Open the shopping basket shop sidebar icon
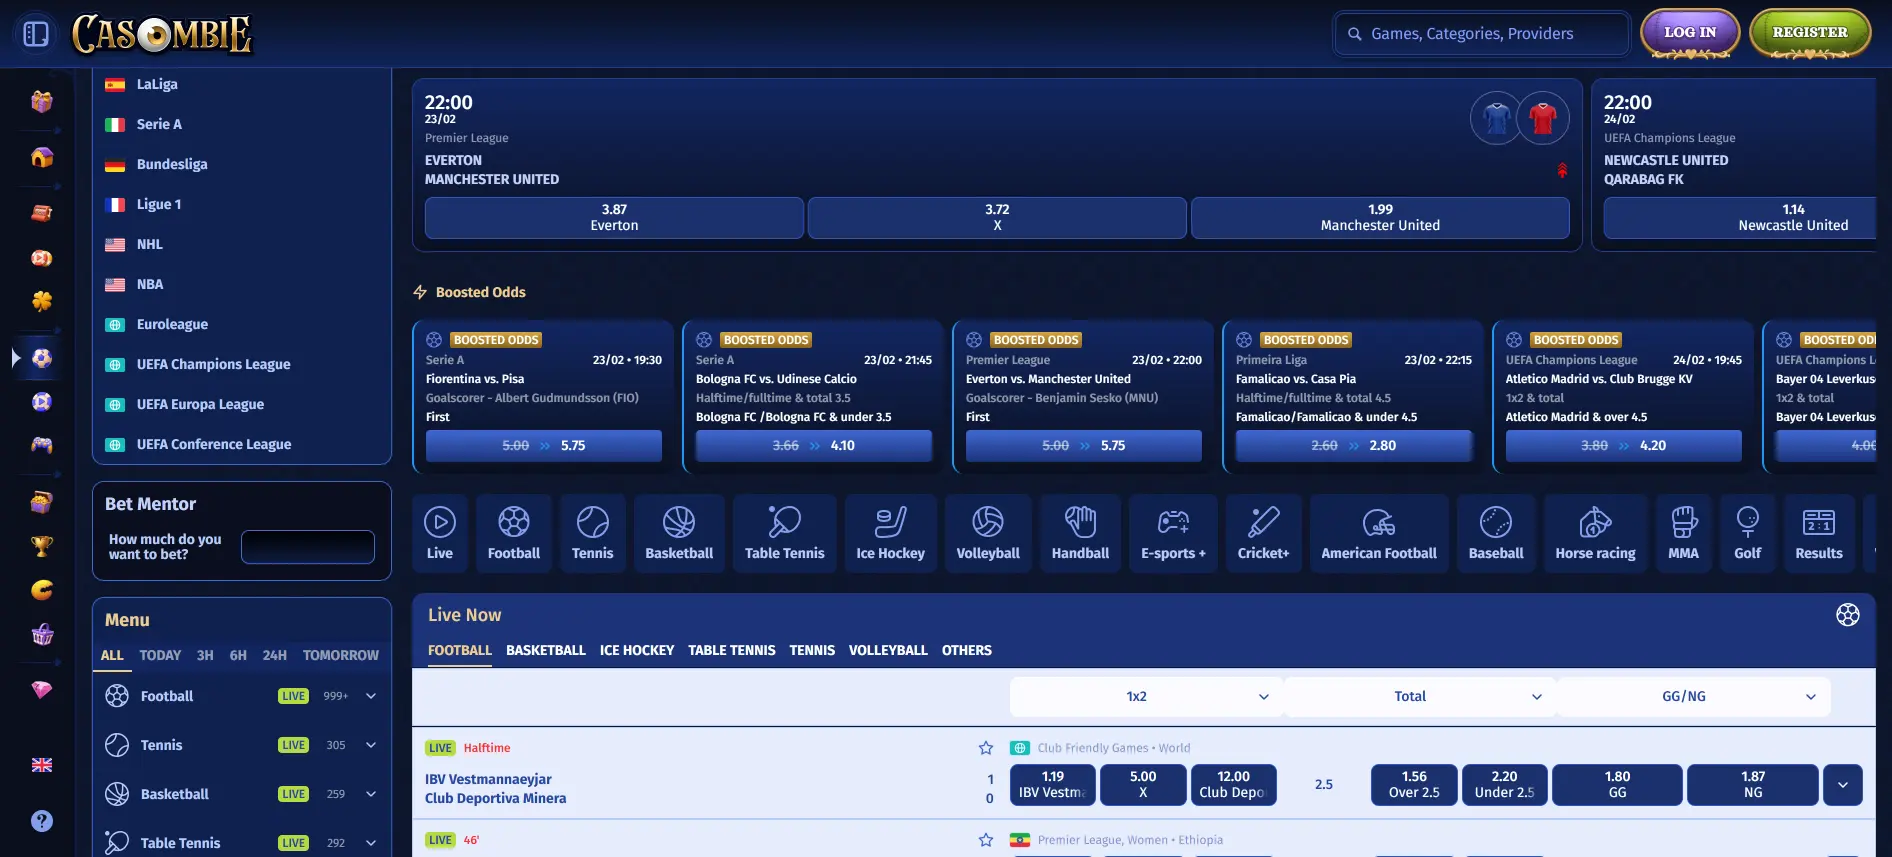 pos(42,634)
